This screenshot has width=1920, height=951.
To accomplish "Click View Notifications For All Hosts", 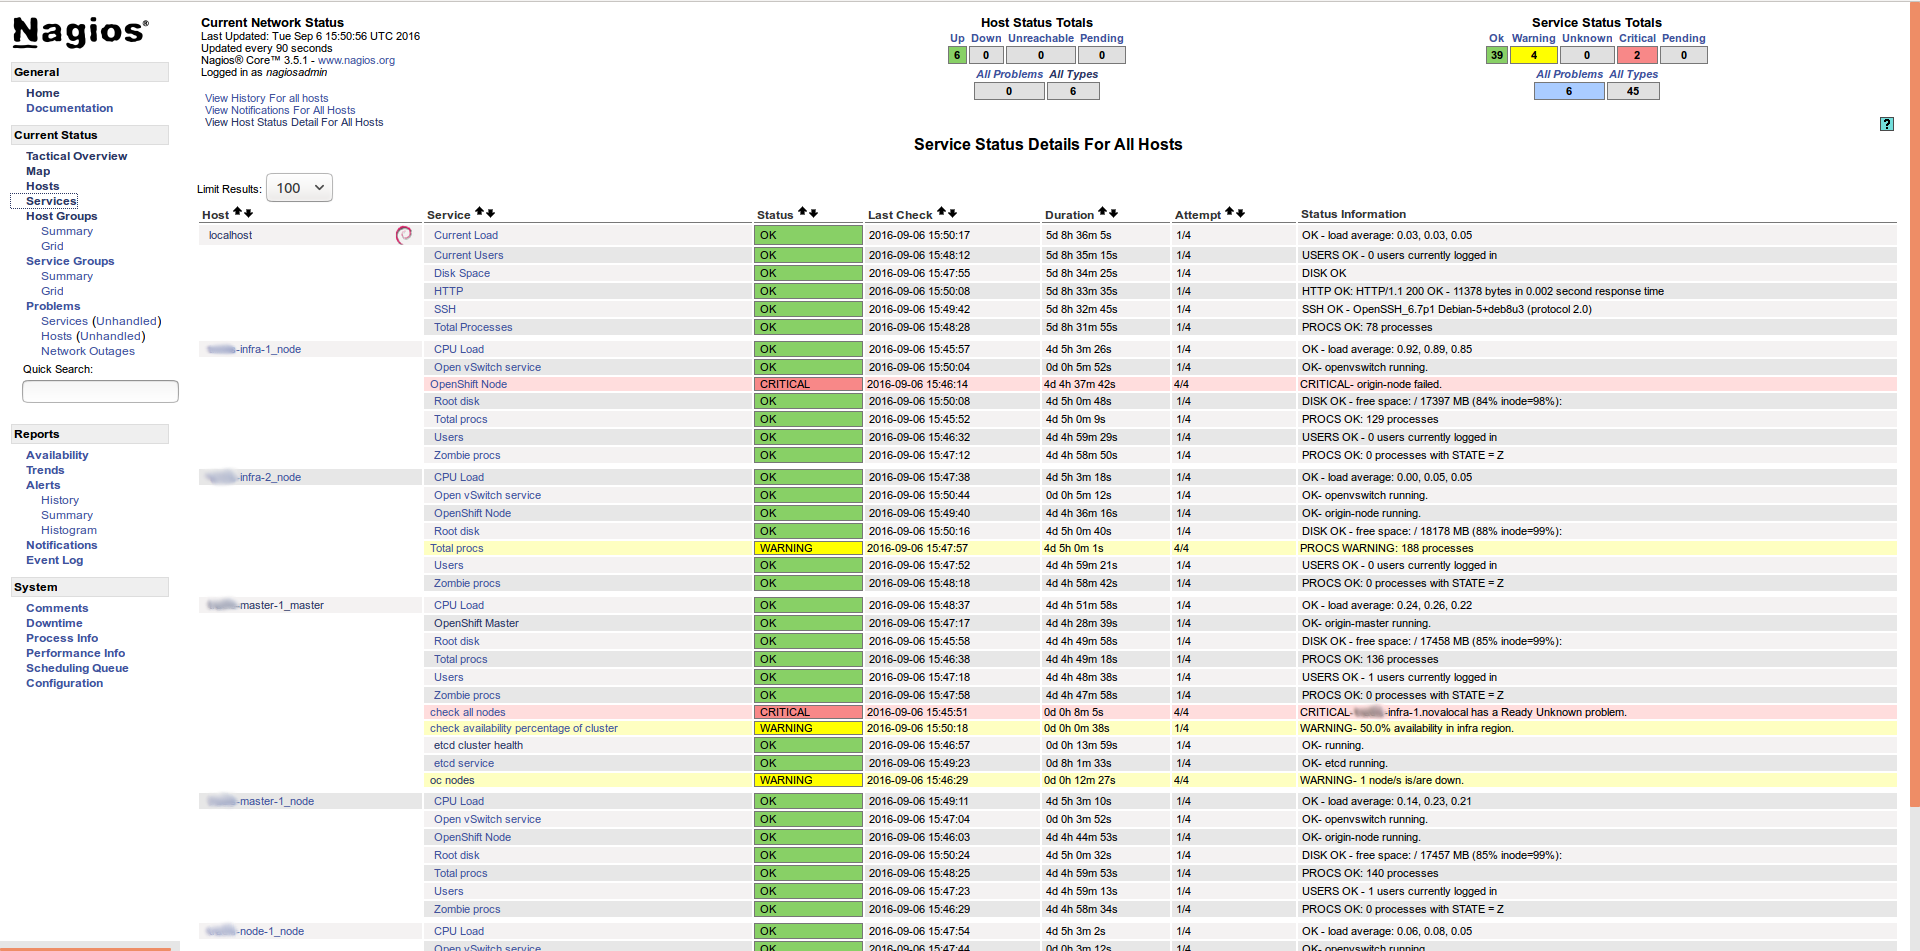I will [280, 110].
